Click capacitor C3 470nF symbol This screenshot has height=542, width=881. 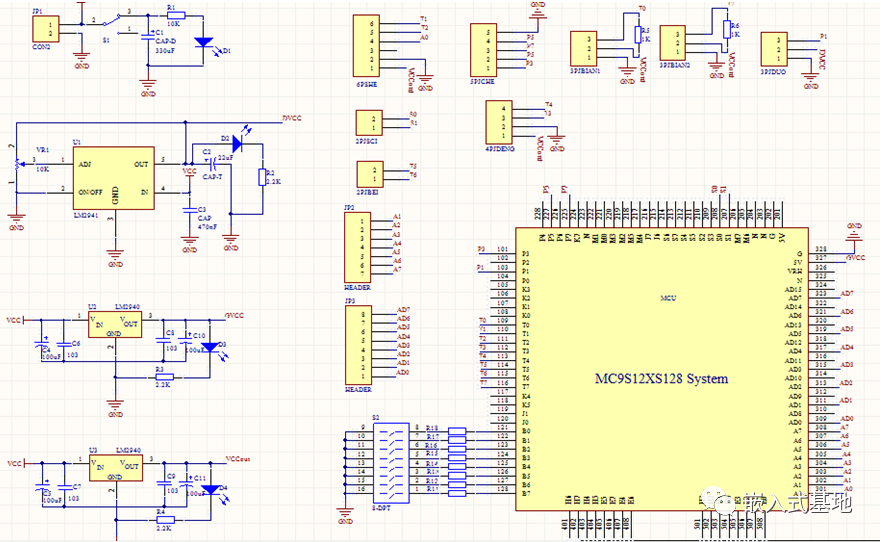point(187,211)
